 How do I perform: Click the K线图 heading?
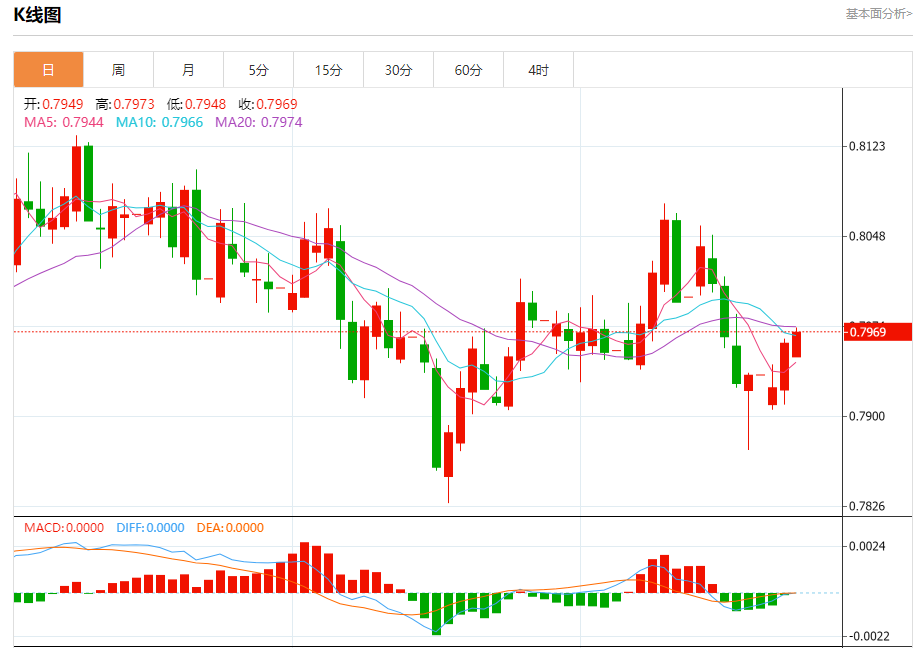click(37, 15)
